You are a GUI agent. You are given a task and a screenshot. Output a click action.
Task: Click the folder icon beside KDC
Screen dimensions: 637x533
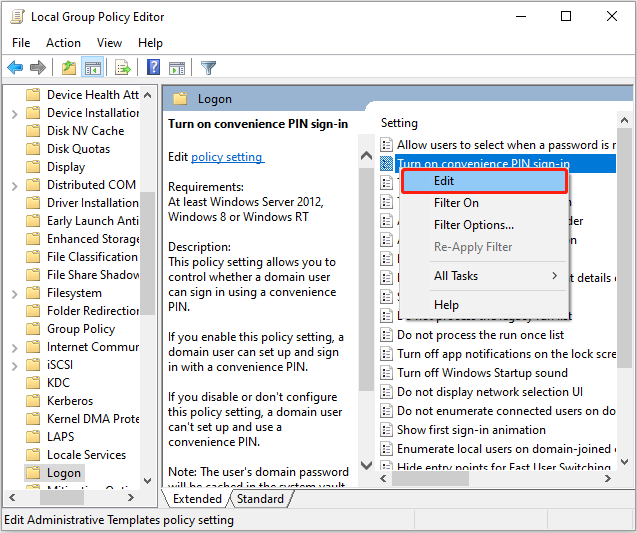33,382
